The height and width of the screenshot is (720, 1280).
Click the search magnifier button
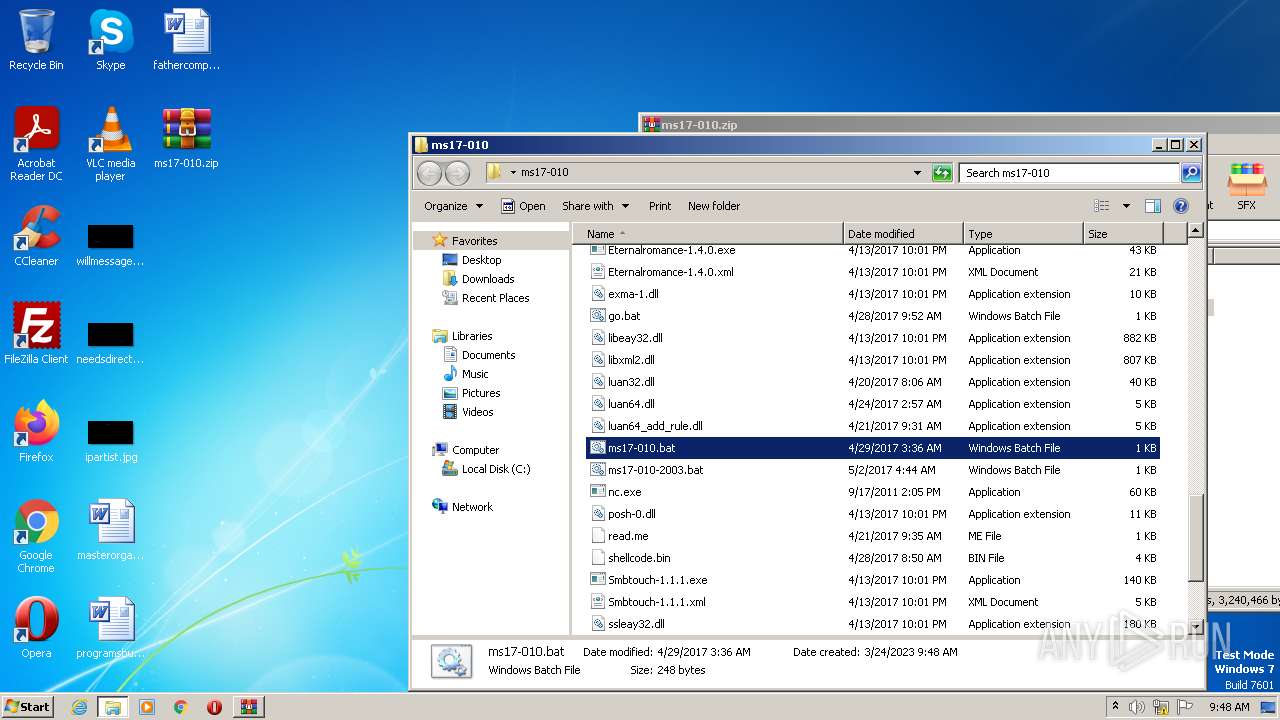1191,173
